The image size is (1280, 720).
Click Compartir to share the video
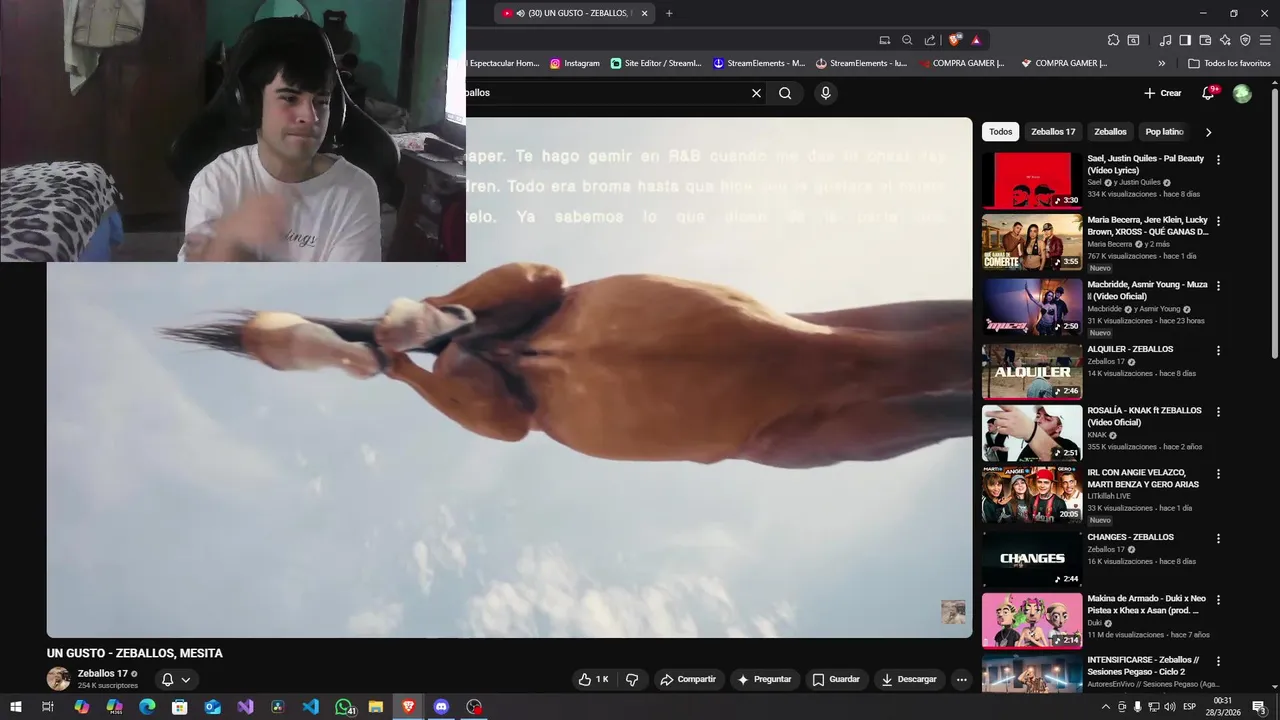(688, 679)
